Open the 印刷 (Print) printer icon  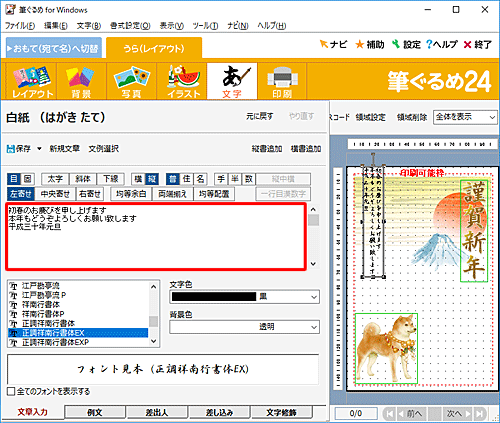[x=282, y=81]
